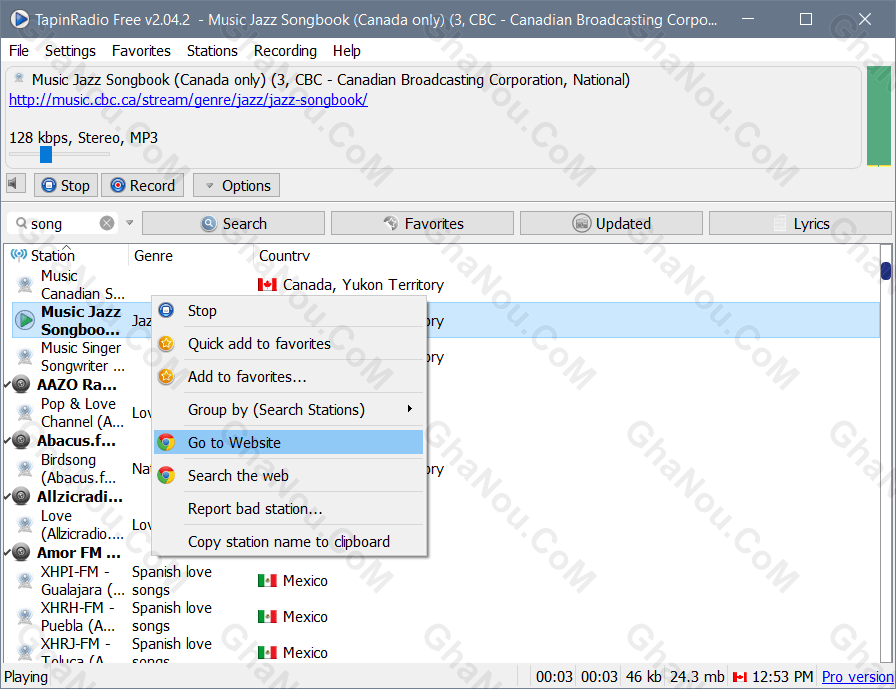Screen dimensions: 896x689
Task: Click the station column antenna icon
Action: [x=19, y=255]
